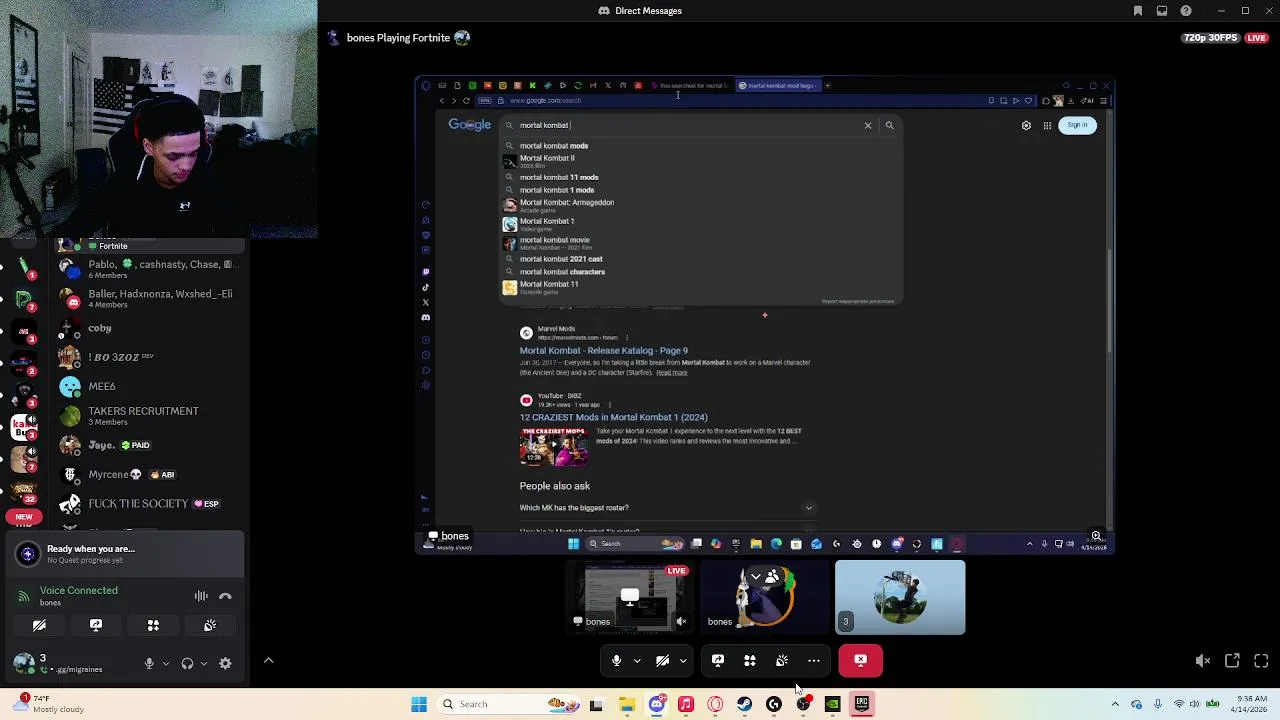Click the Windows taskbar Search box
This screenshot has width=1280, height=720.
509,704
